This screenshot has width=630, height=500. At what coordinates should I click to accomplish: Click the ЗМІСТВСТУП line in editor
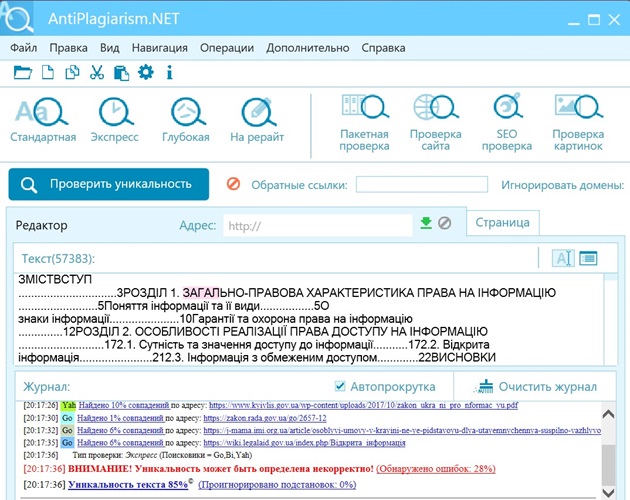(x=55, y=279)
